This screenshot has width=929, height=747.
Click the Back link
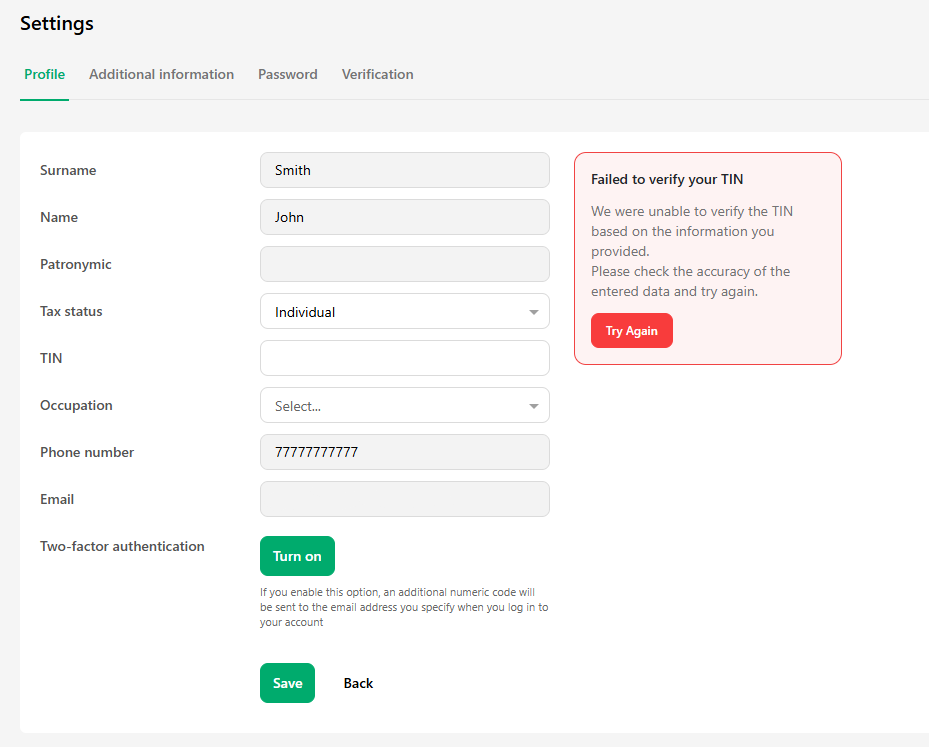pos(358,683)
